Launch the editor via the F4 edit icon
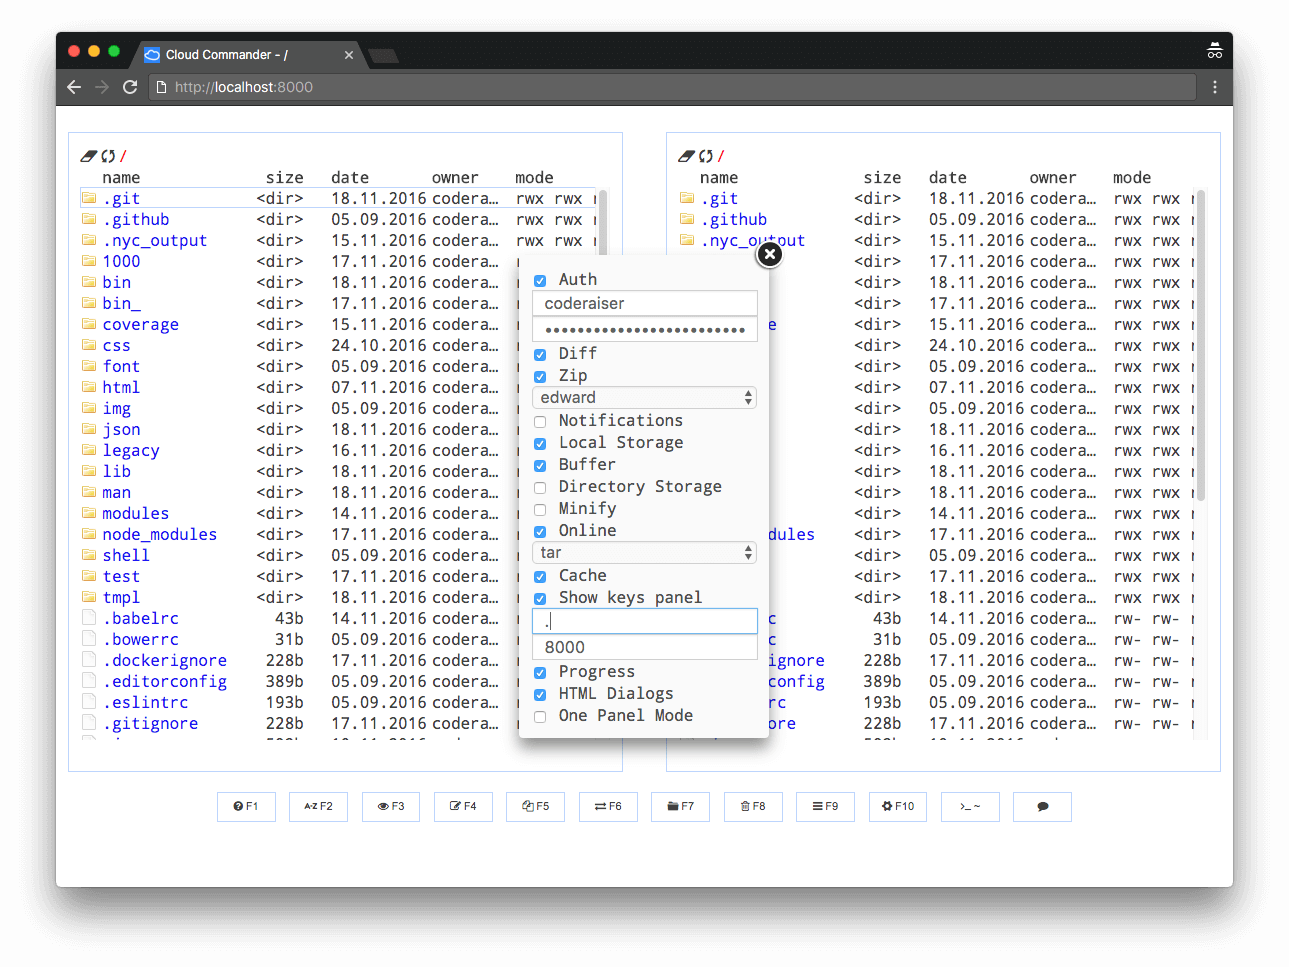The width and height of the screenshot is (1289, 967). [463, 806]
